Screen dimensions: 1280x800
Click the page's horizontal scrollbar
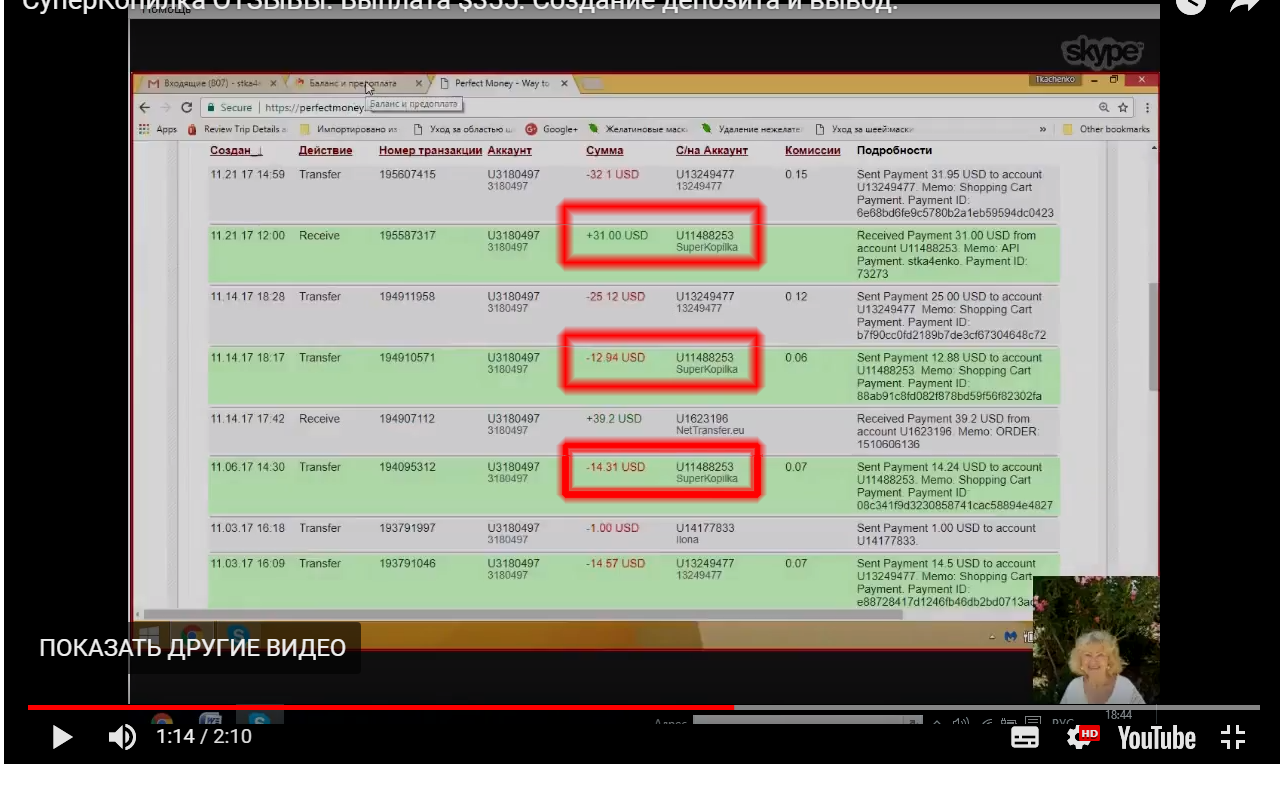[x=524, y=614]
